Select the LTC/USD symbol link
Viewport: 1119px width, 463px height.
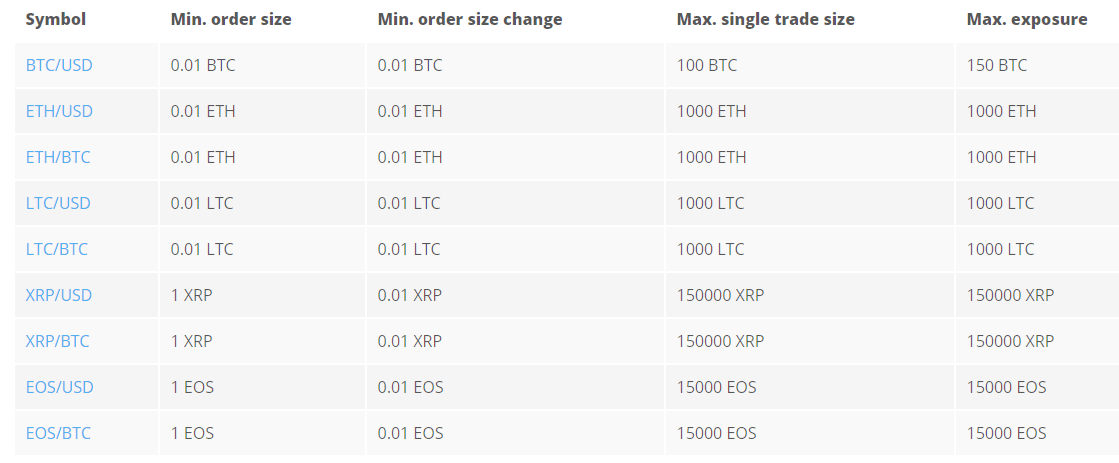coord(58,203)
